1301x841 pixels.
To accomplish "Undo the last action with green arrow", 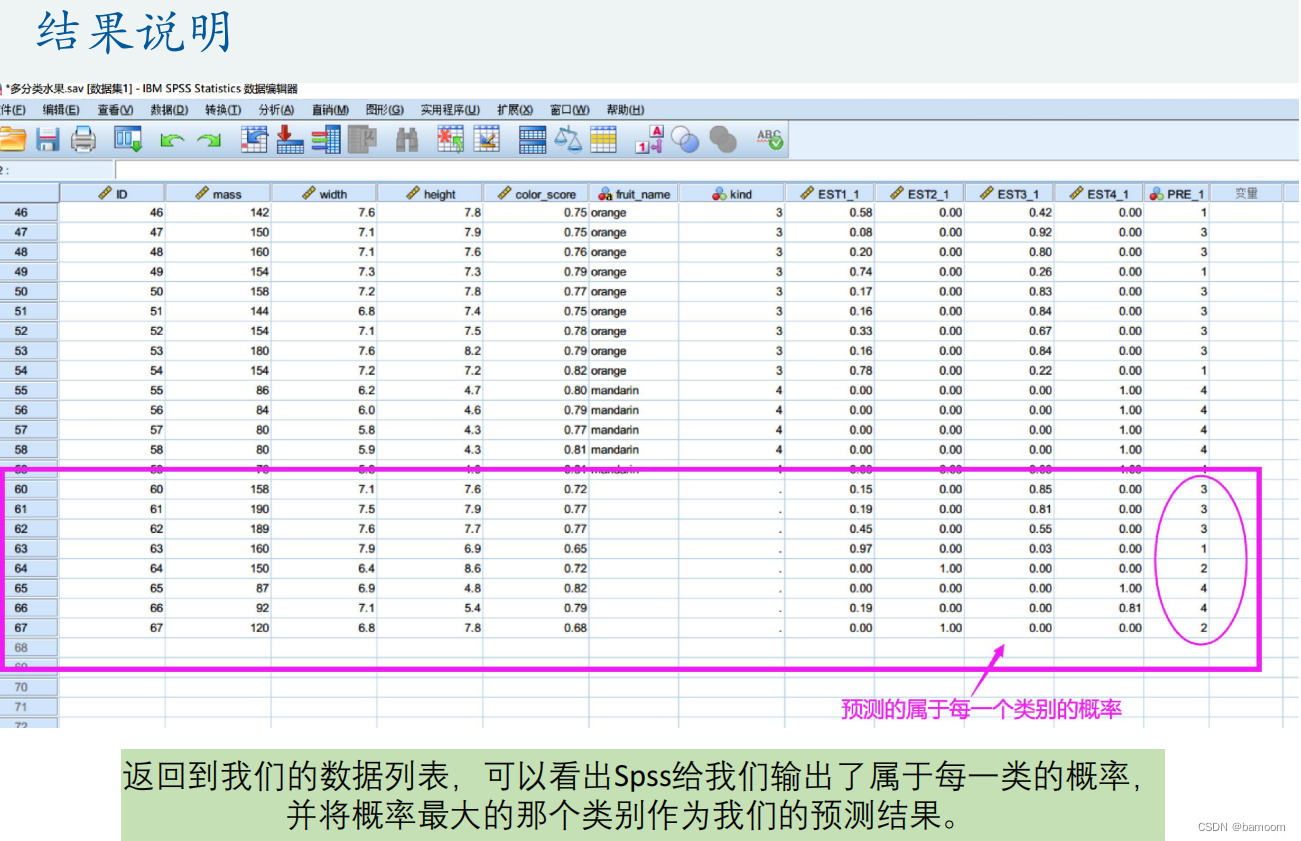I will (x=172, y=141).
